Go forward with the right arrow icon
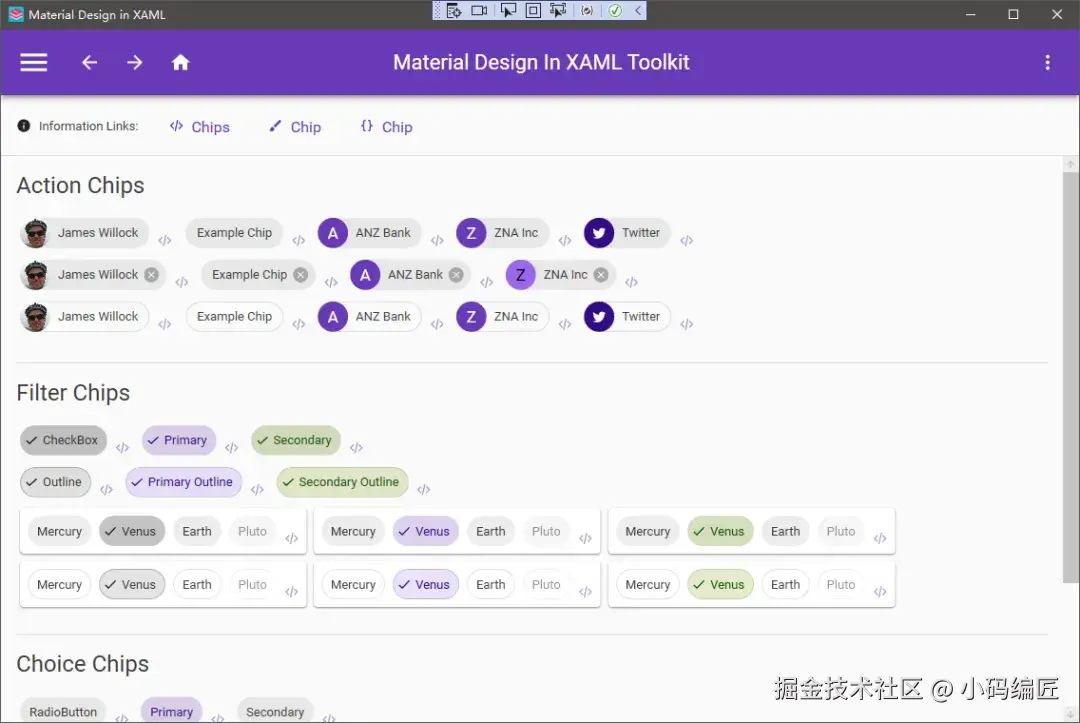 (x=134, y=63)
